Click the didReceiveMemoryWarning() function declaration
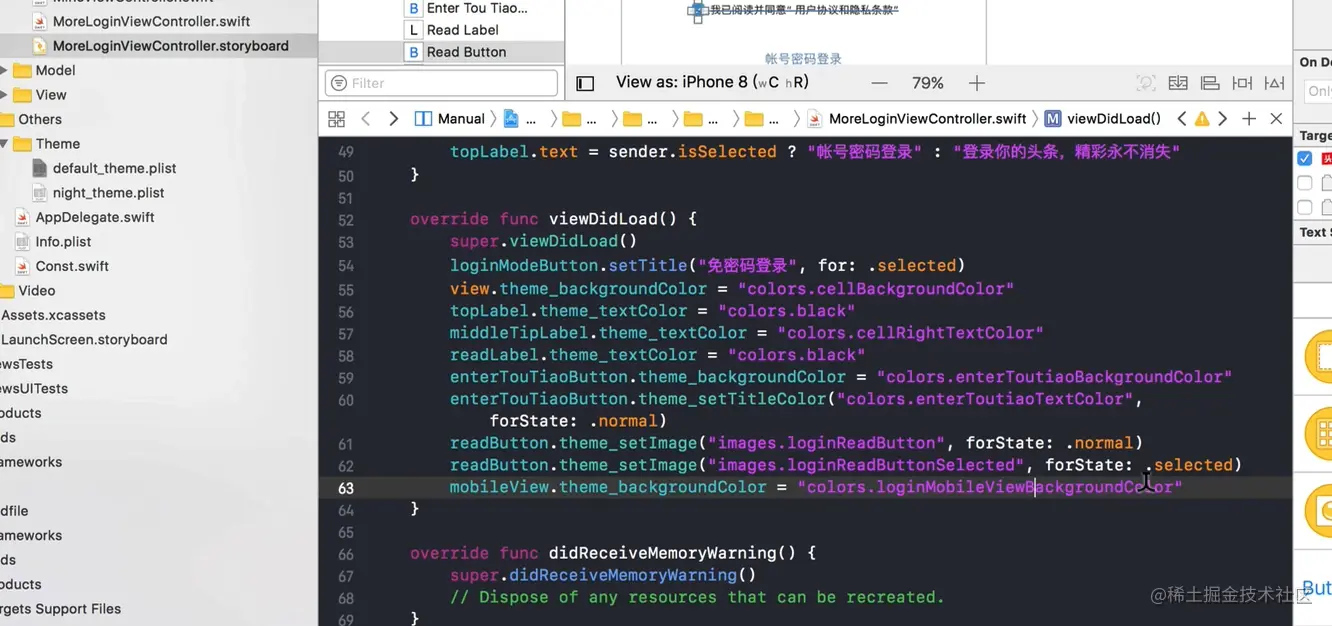The height and width of the screenshot is (626, 1332). [x=613, y=553]
